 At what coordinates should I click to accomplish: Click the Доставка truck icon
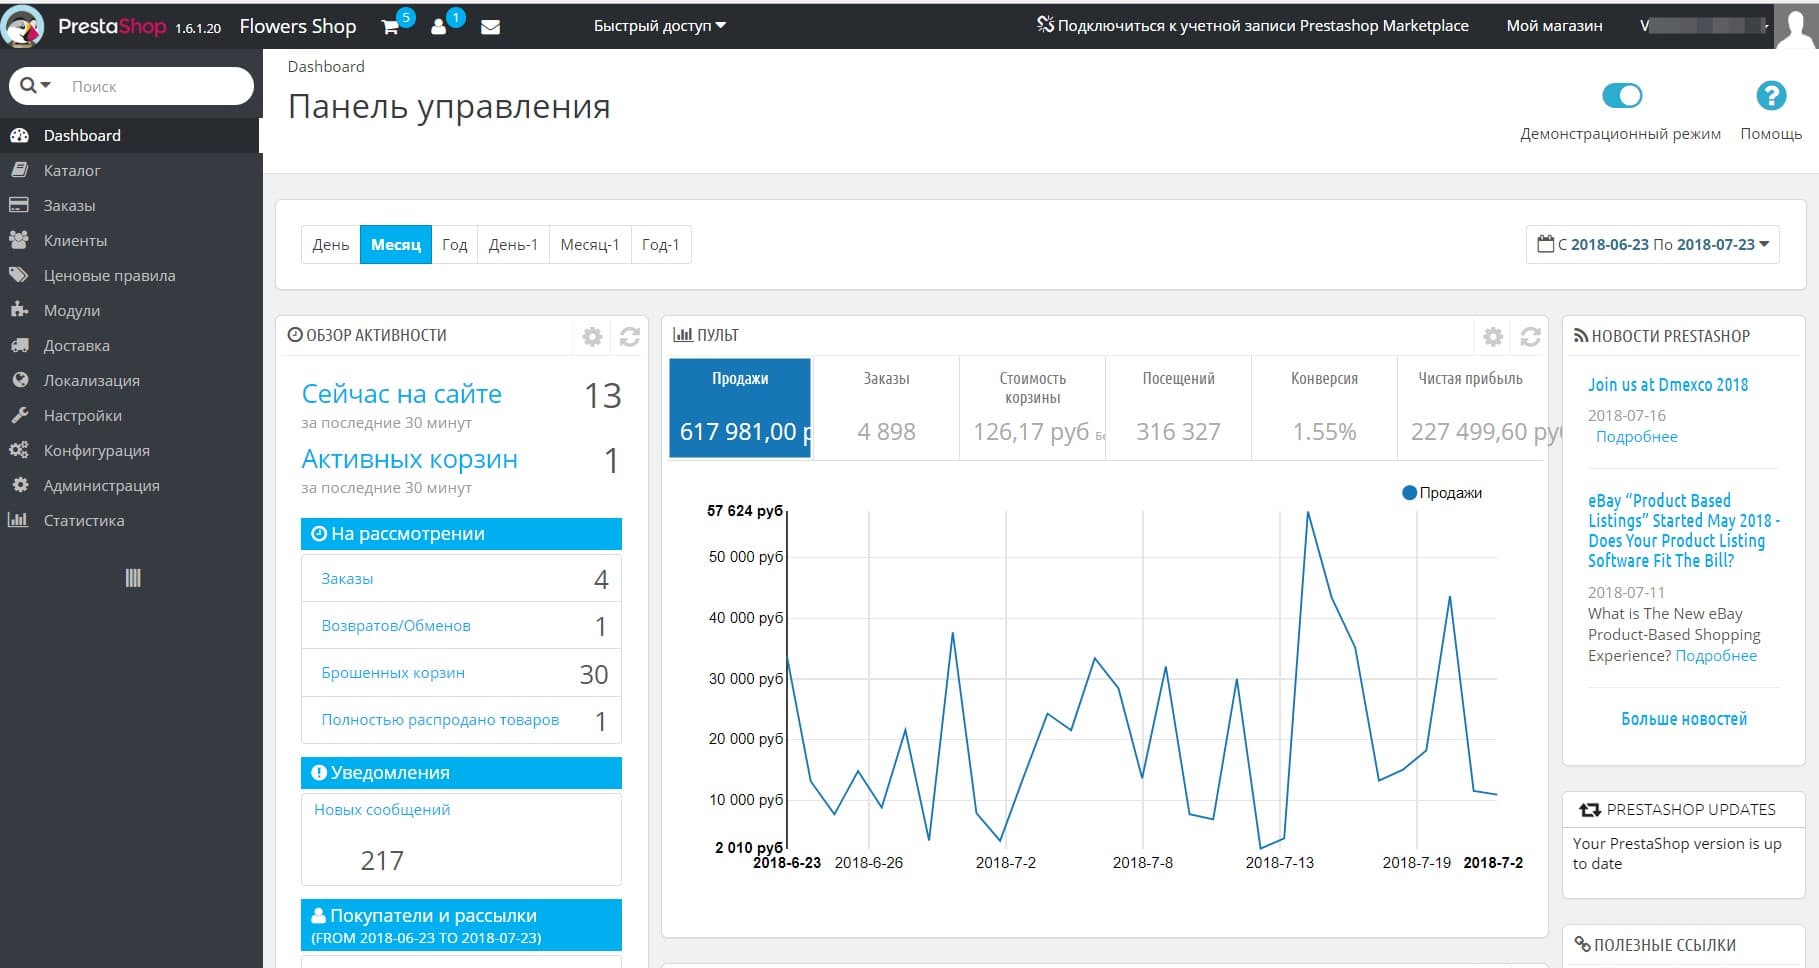coord(19,345)
